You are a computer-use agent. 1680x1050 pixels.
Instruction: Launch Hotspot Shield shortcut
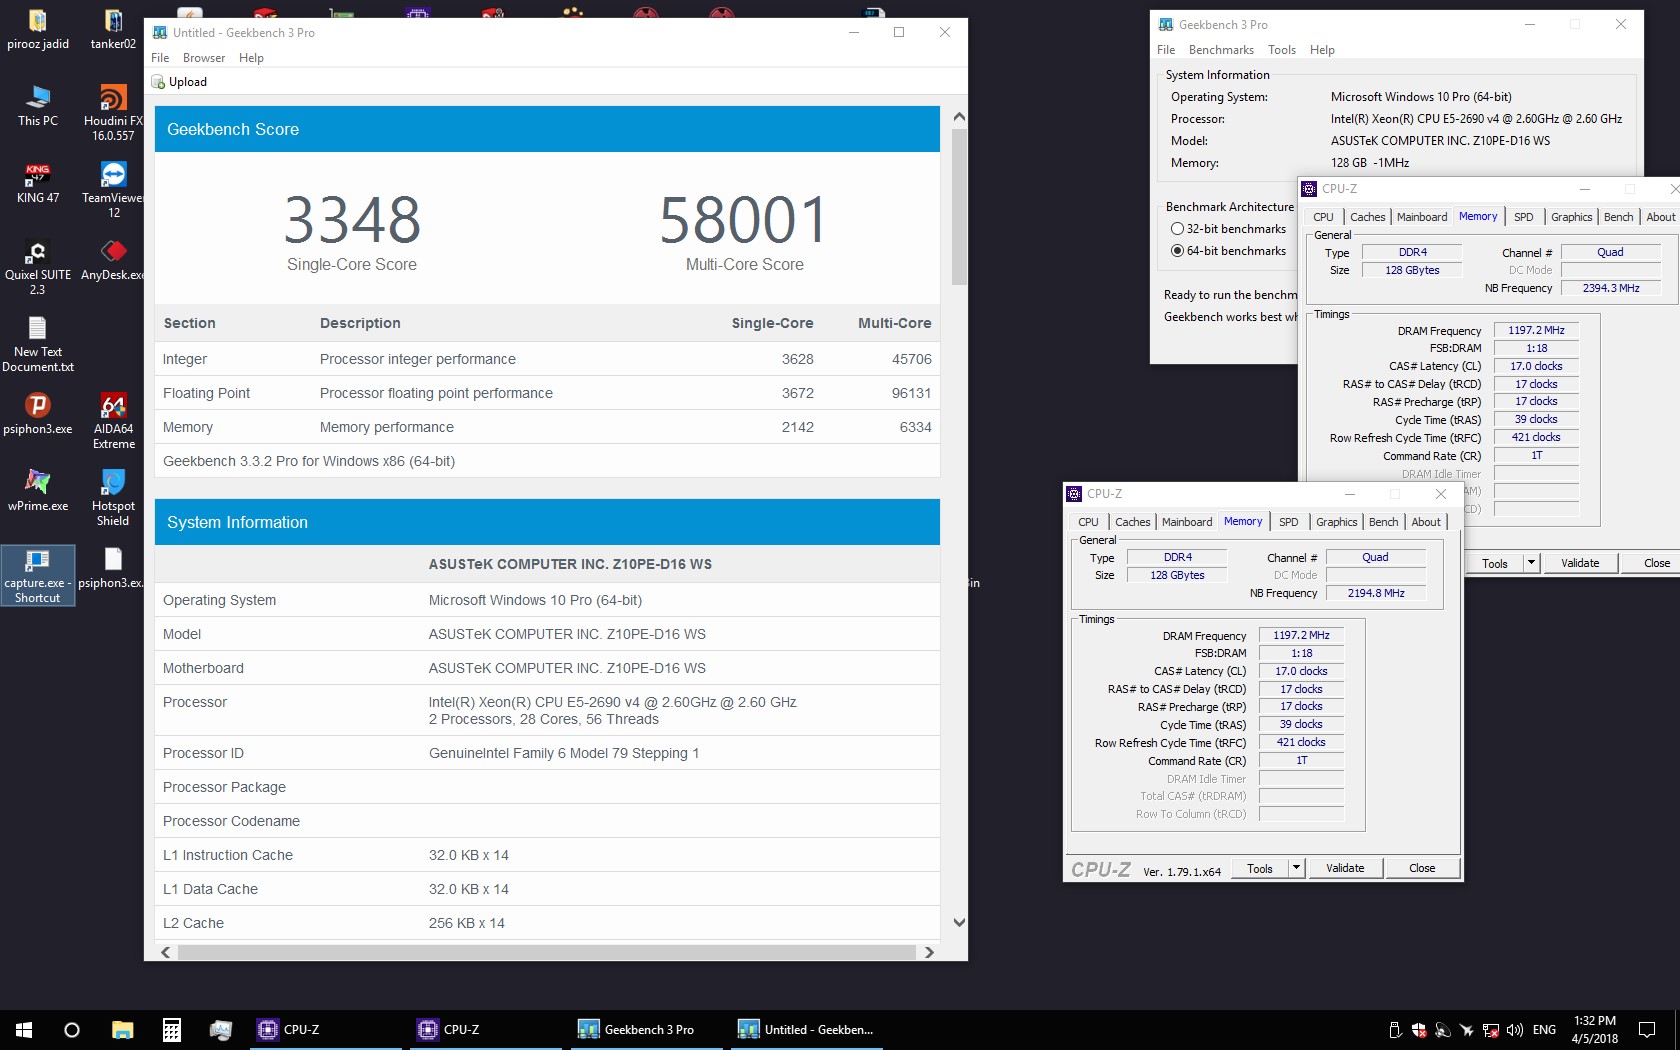coord(113,498)
